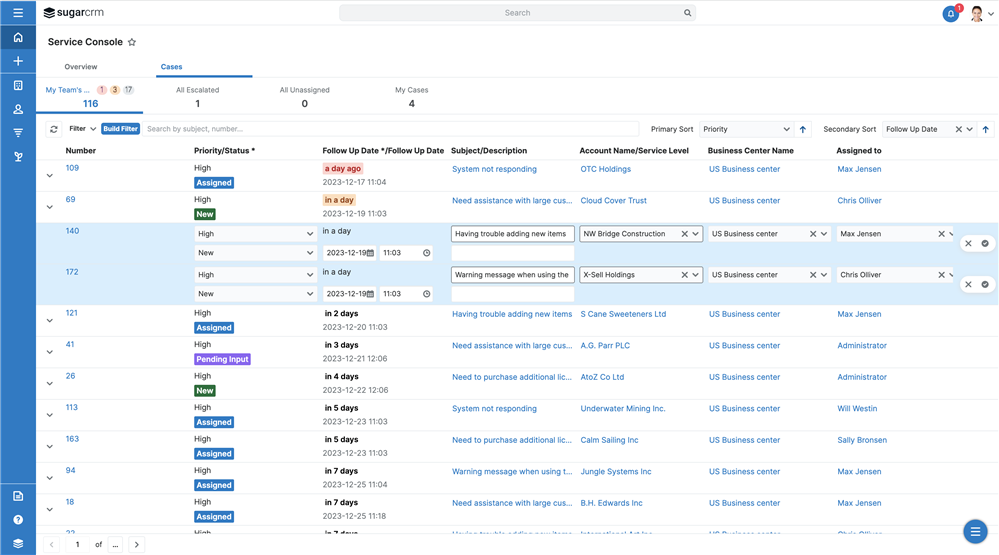The width and height of the screenshot is (999, 555).
Task: Select the All Escalated tab
Action: coord(197,96)
